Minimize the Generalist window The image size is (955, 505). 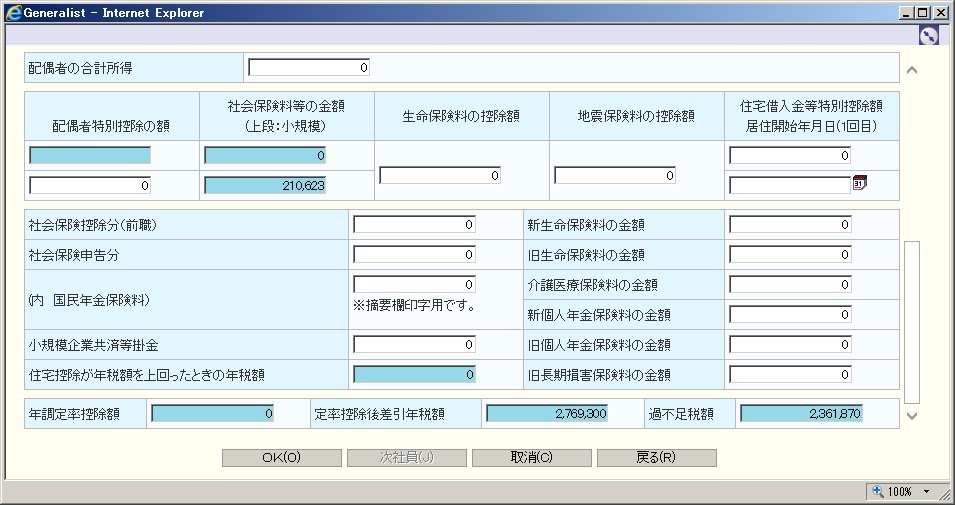pos(906,13)
